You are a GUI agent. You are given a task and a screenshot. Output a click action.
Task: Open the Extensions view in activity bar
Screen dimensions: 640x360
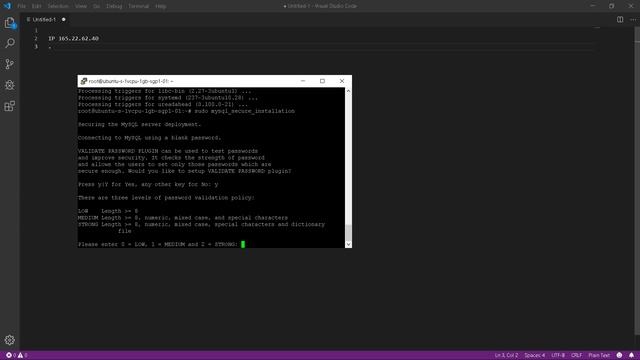point(10,106)
